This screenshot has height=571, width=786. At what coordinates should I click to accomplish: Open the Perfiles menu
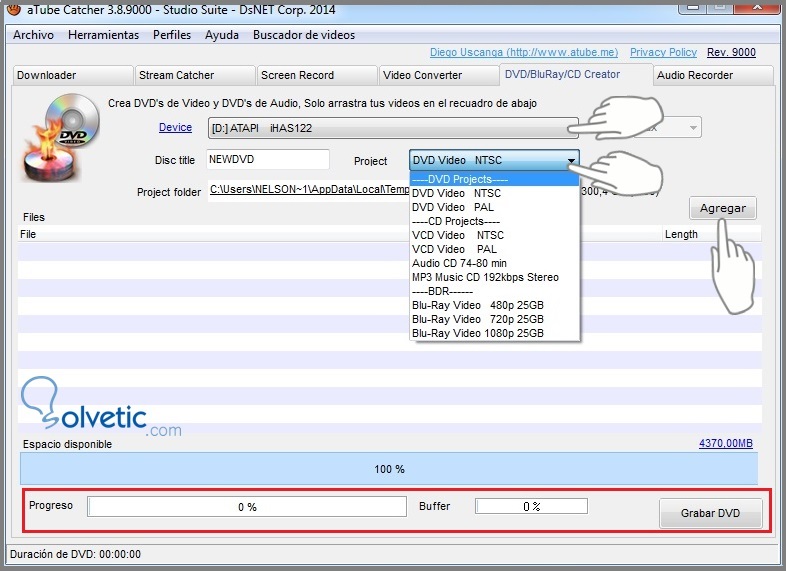pos(172,35)
